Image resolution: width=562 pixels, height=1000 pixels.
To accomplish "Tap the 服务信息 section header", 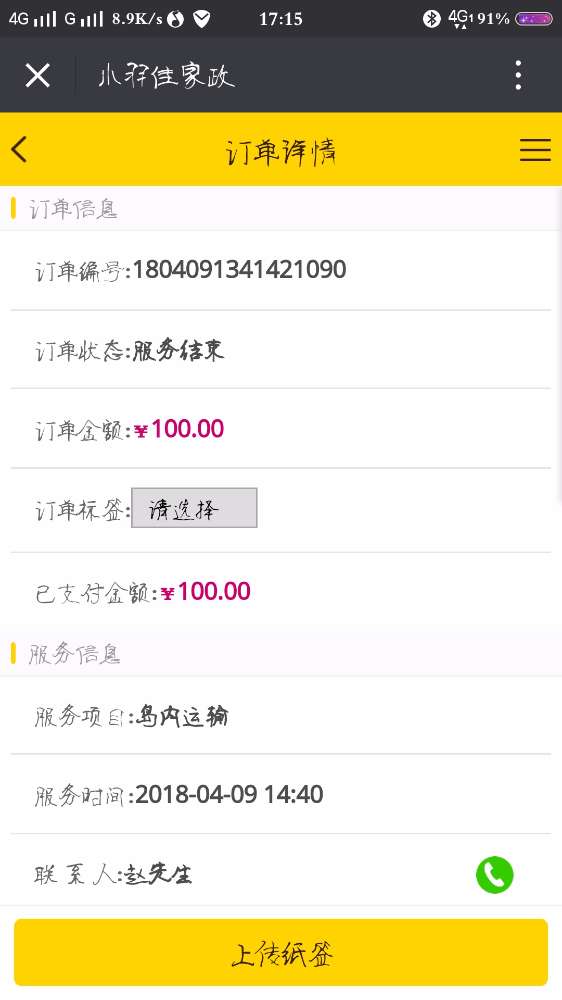I will coord(281,654).
